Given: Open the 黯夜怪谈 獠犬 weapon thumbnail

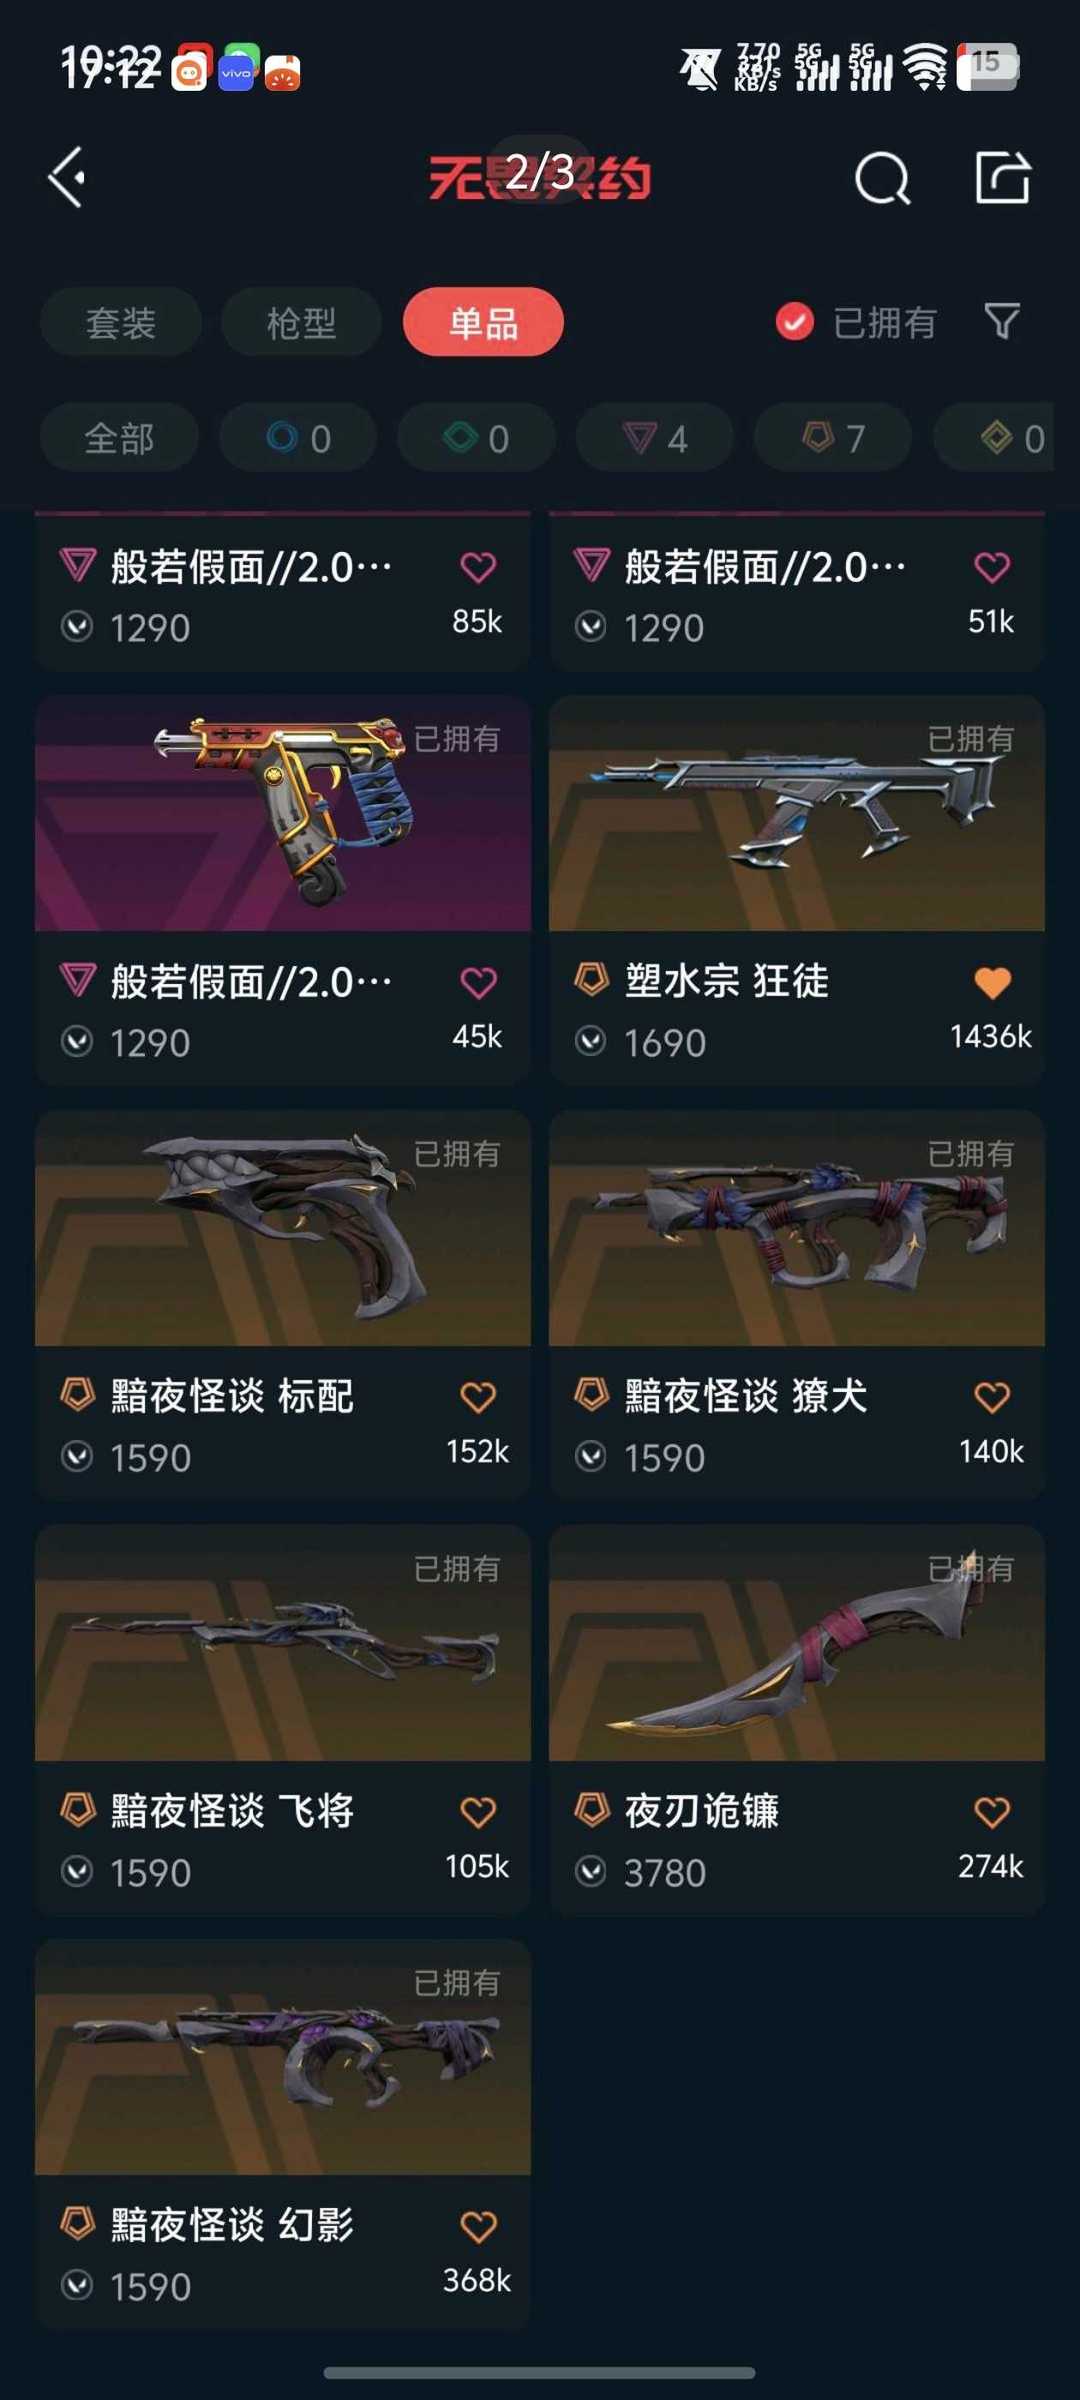Looking at the screenshot, I should (797, 1228).
